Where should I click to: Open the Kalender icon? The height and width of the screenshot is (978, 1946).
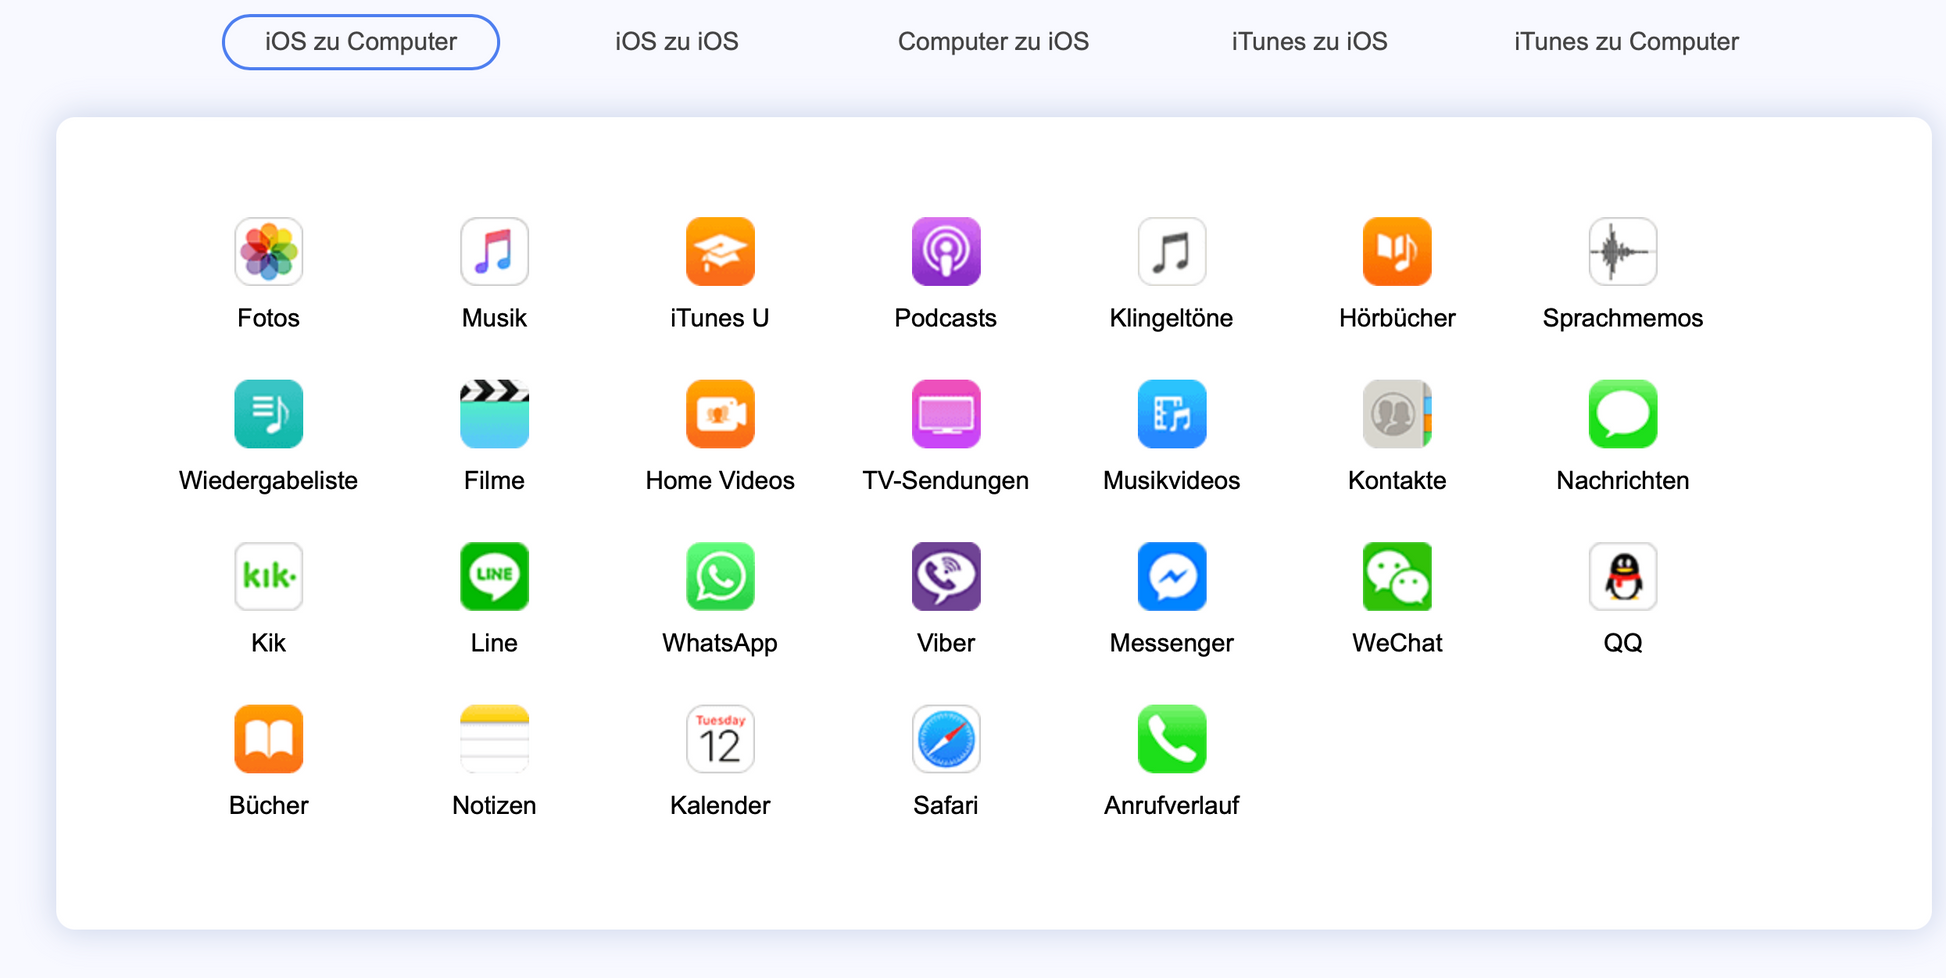coord(720,740)
